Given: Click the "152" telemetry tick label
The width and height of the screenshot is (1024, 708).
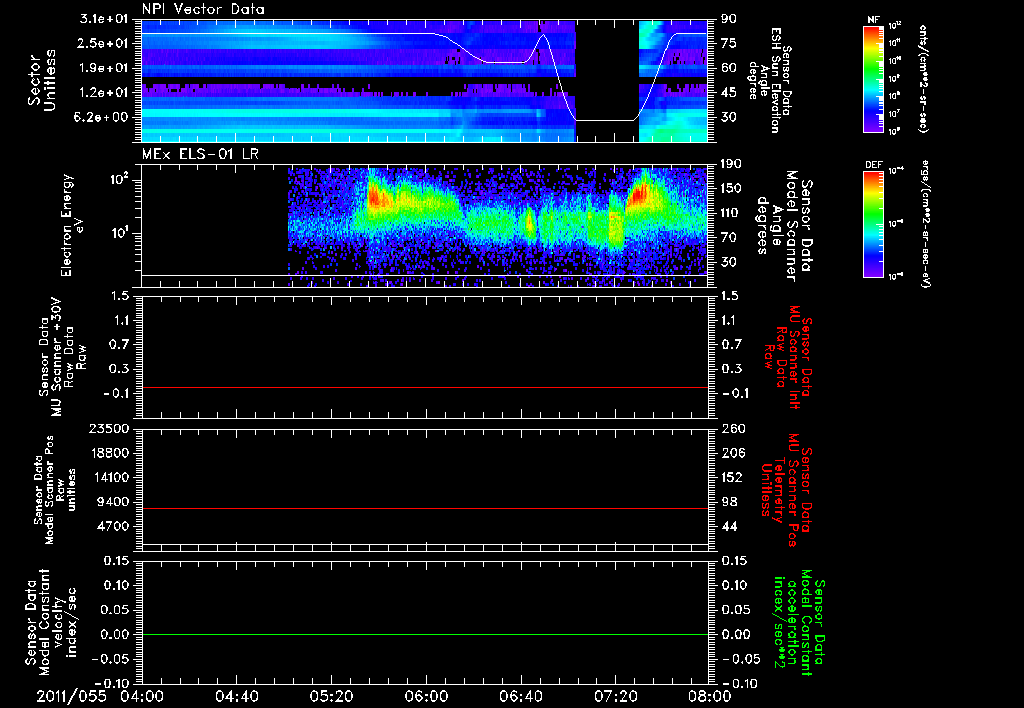Looking at the screenshot, I should coord(731,477).
